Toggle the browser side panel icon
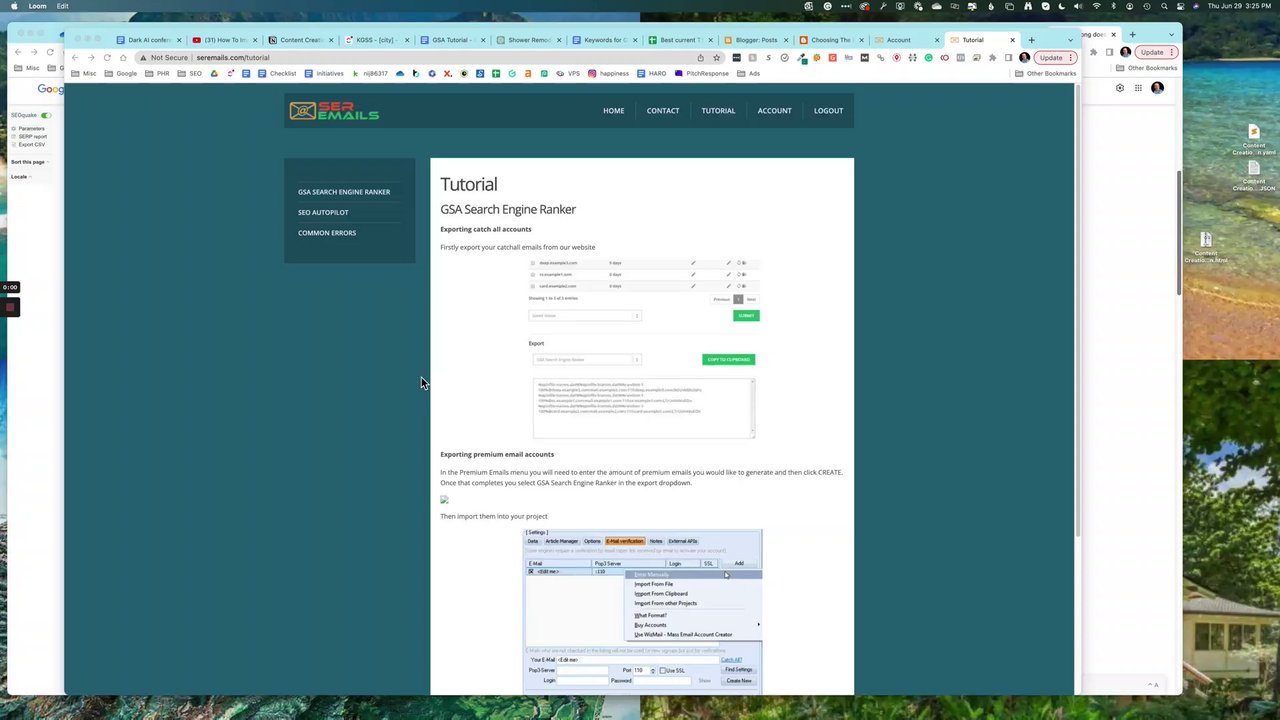The width and height of the screenshot is (1280, 720). [1008, 57]
